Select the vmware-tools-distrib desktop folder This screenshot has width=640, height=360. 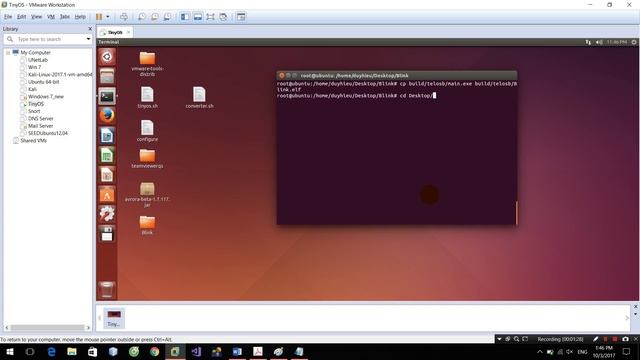coord(147,64)
